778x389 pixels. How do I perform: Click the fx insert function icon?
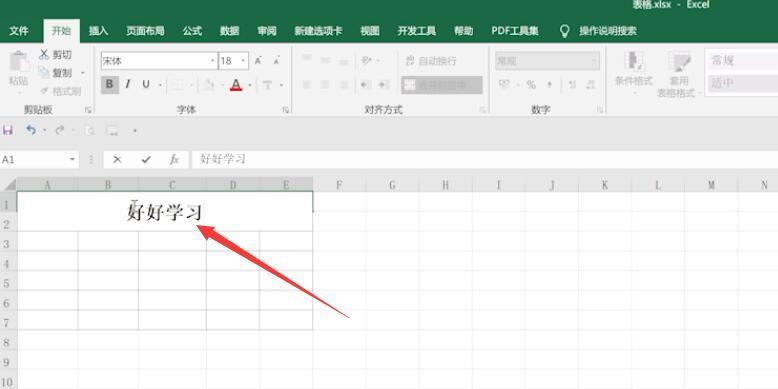[x=174, y=159]
